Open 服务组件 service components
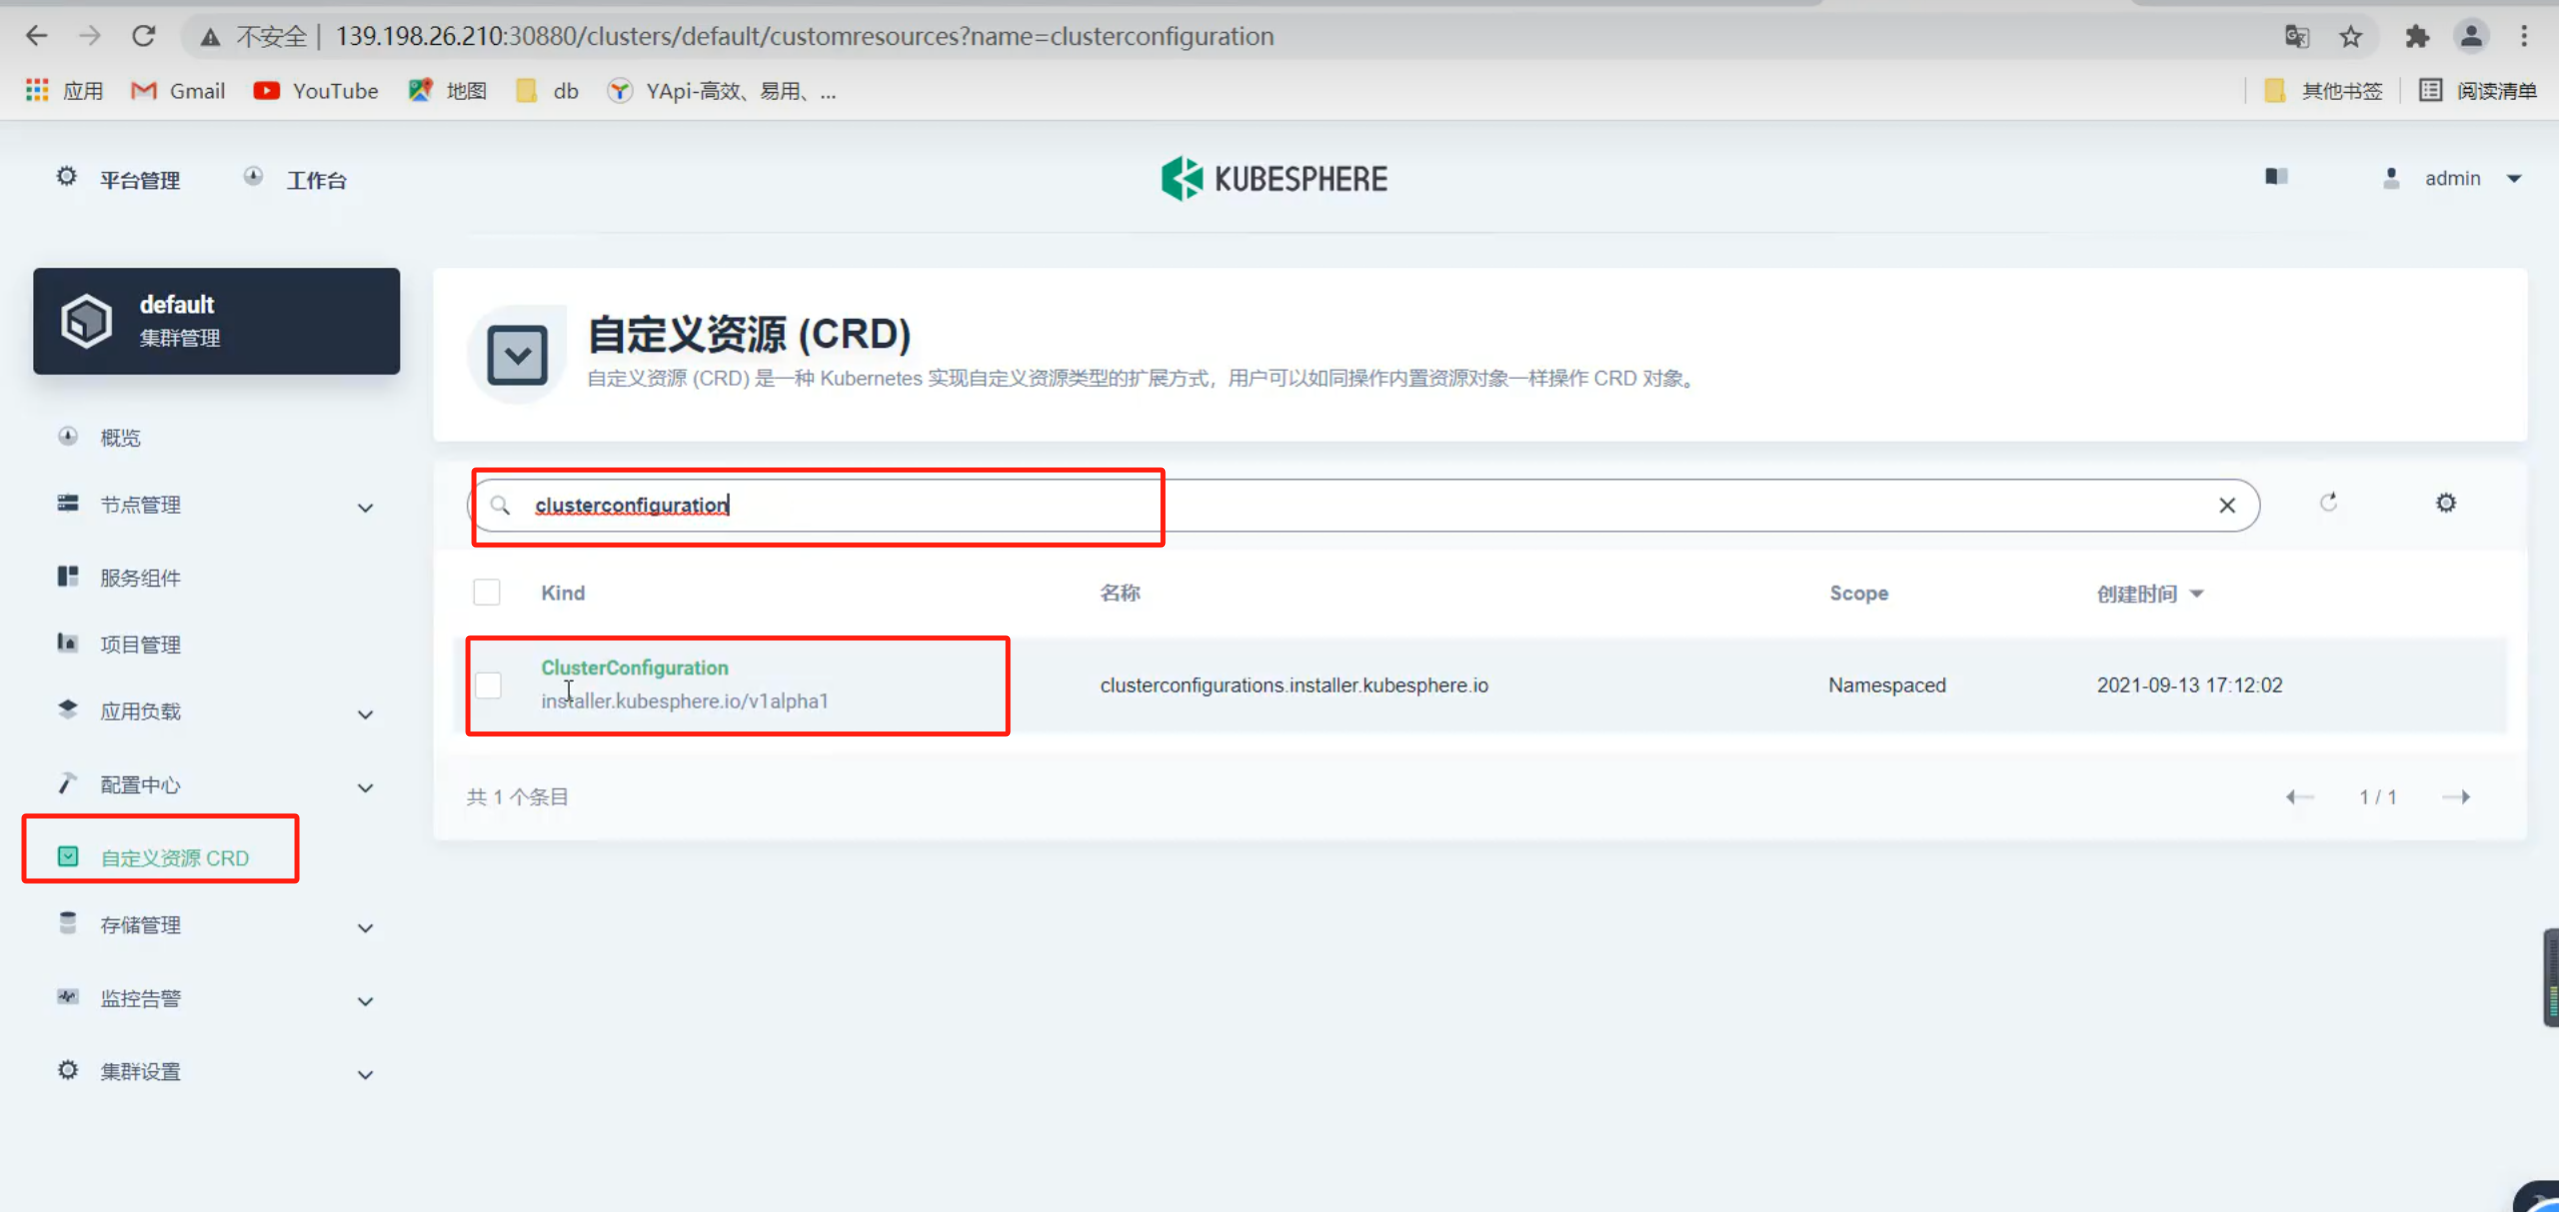 pos(141,578)
